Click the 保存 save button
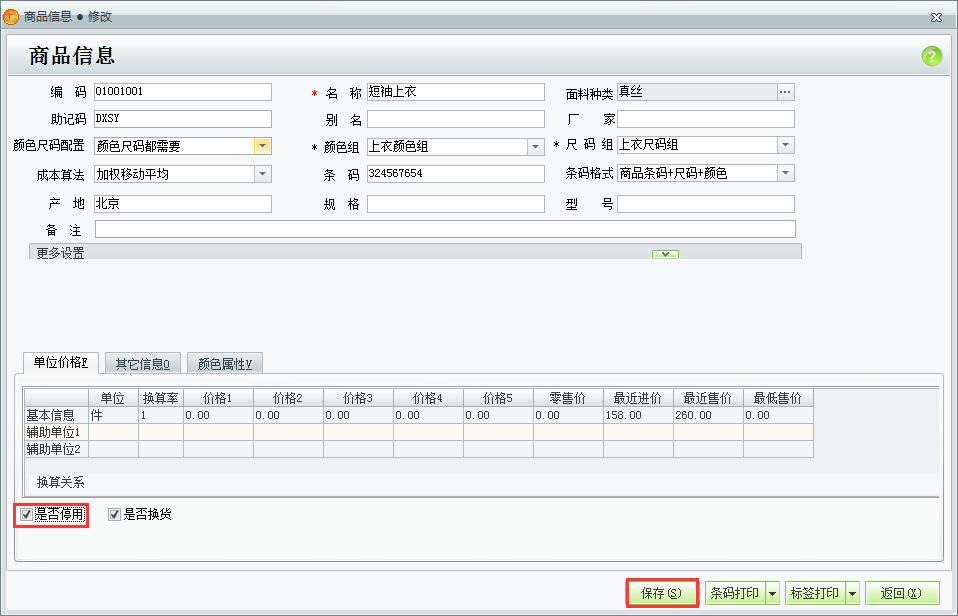The width and height of the screenshot is (958, 616). coord(660,593)
